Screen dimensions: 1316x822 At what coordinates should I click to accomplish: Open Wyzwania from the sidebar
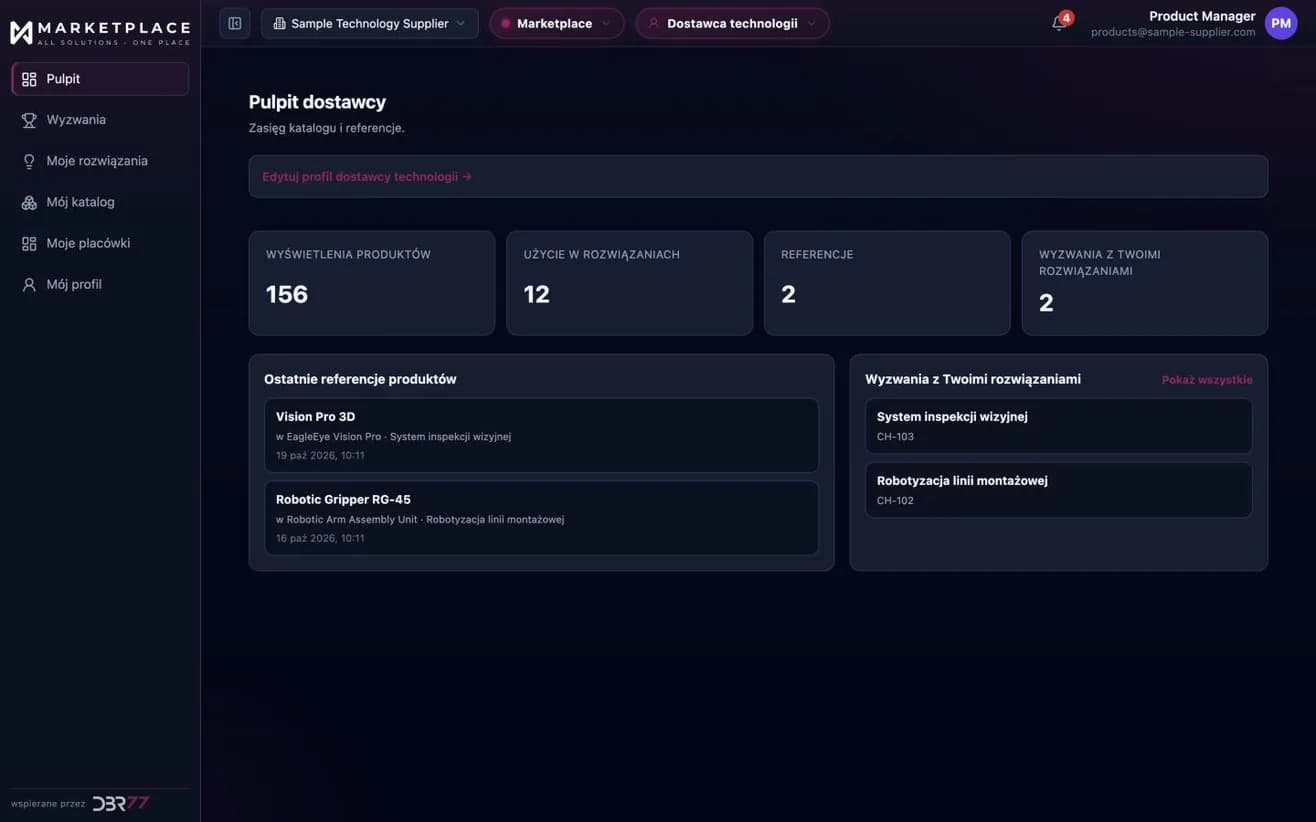[100, 120]
